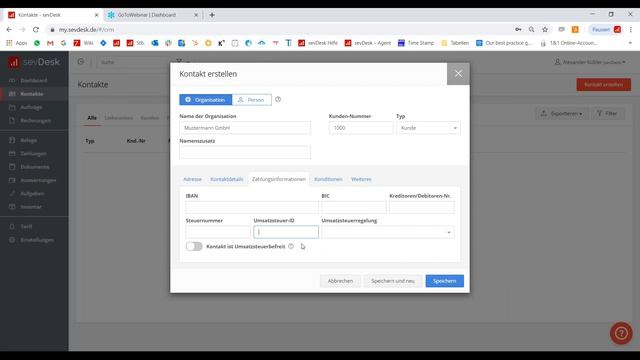Switch to the Adresse tab
The width and height of the screenshot is (640, 360).
pos(192,179)
